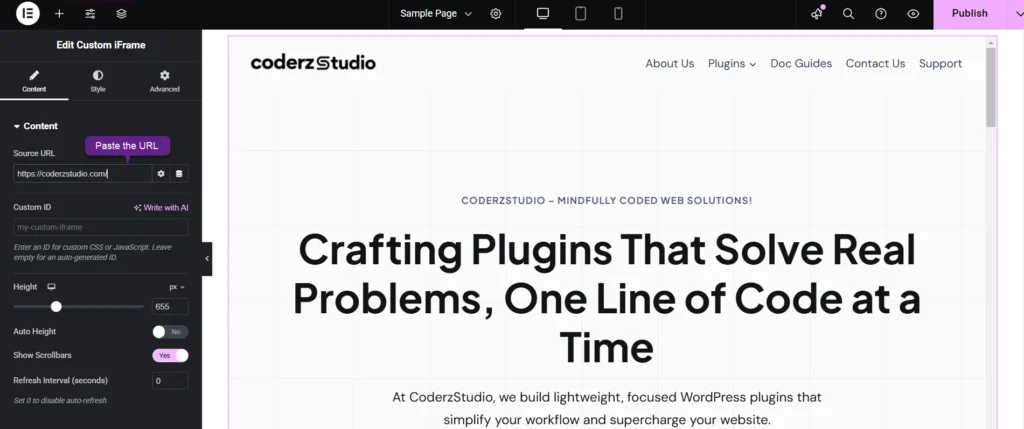Open About Us in the preview menu
Image resolution: width=1024 pixels, height=429 pixels.
pyautogui.click(x=669, y=63)
